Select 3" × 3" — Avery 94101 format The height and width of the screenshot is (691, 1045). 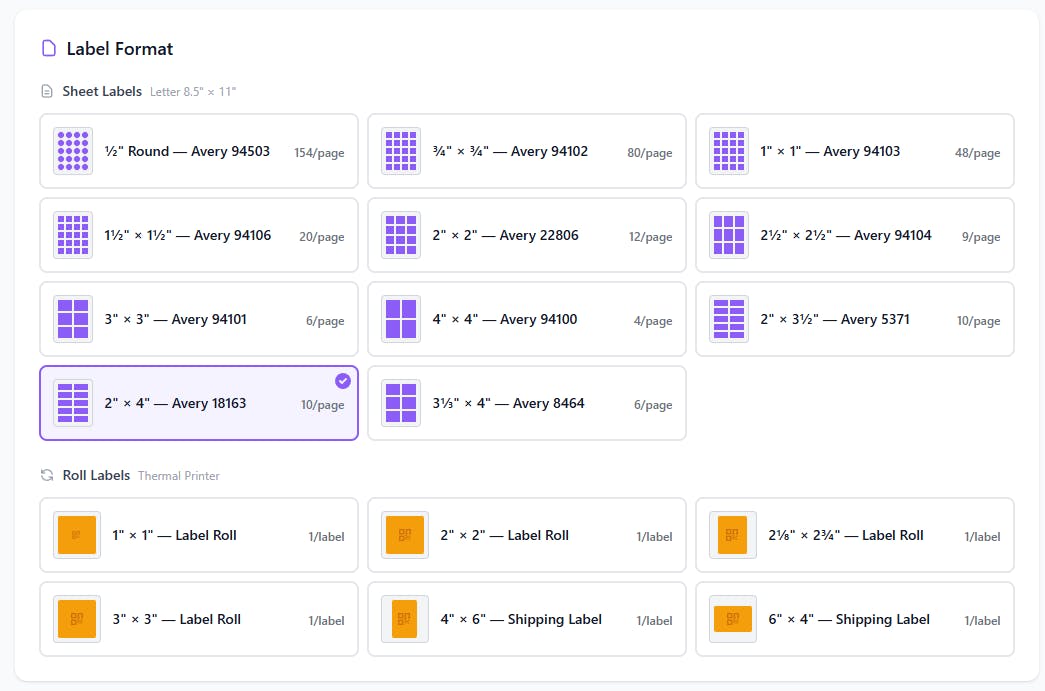[x=199, y=319]
